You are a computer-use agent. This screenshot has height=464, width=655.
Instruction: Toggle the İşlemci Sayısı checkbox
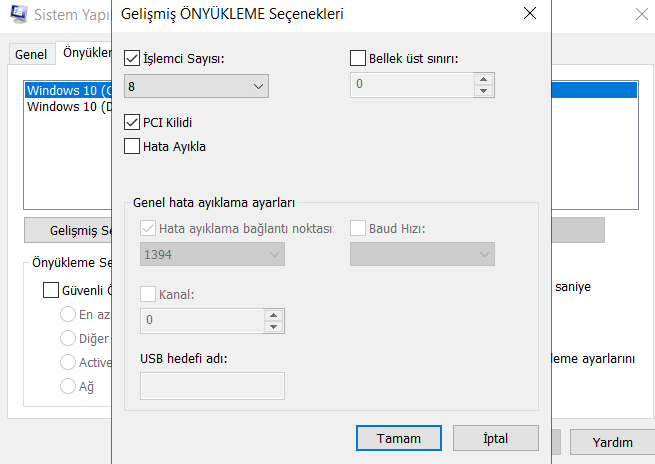point(133,58)
